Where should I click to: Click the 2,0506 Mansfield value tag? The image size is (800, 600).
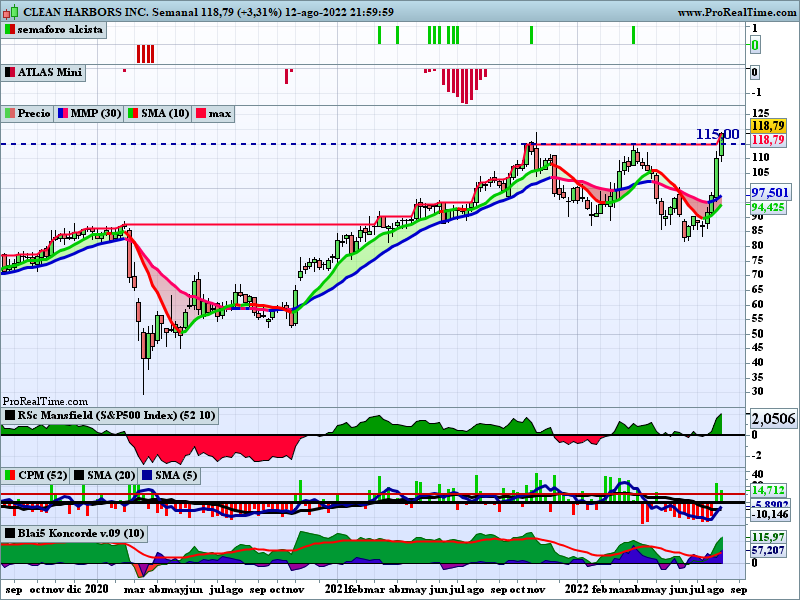[773, 419]
